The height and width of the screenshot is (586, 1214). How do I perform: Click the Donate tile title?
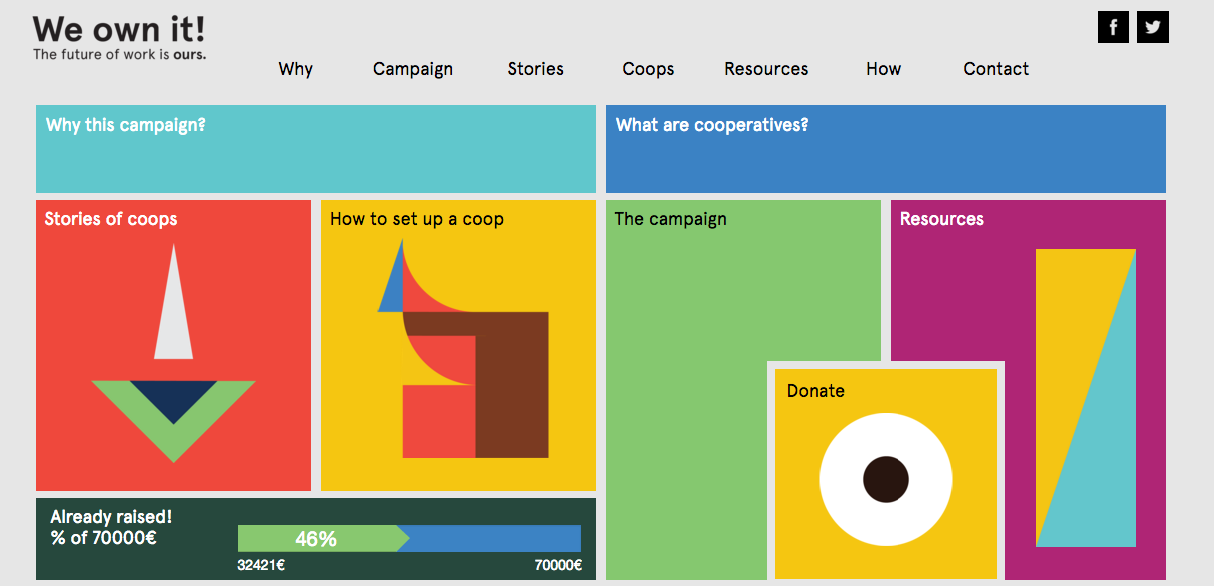point(816,391)
